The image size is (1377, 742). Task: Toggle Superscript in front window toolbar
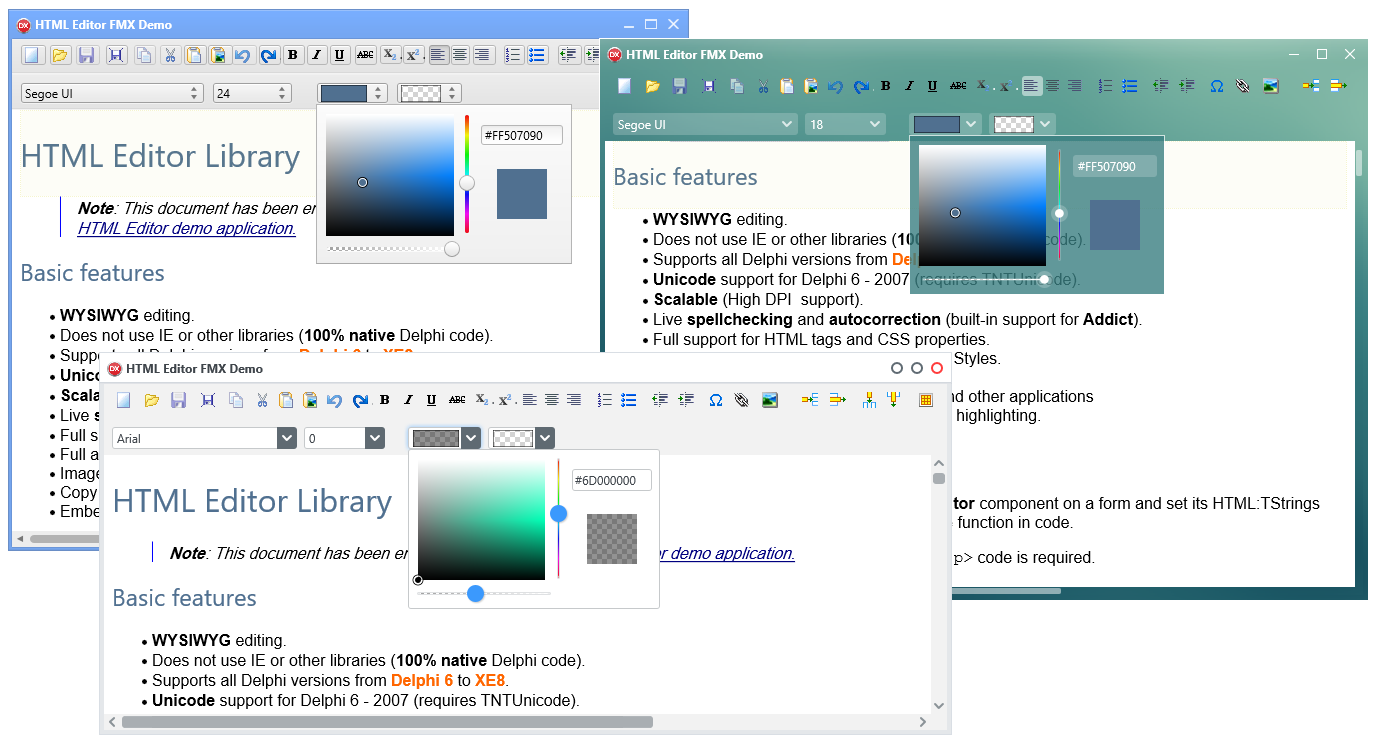505,400
